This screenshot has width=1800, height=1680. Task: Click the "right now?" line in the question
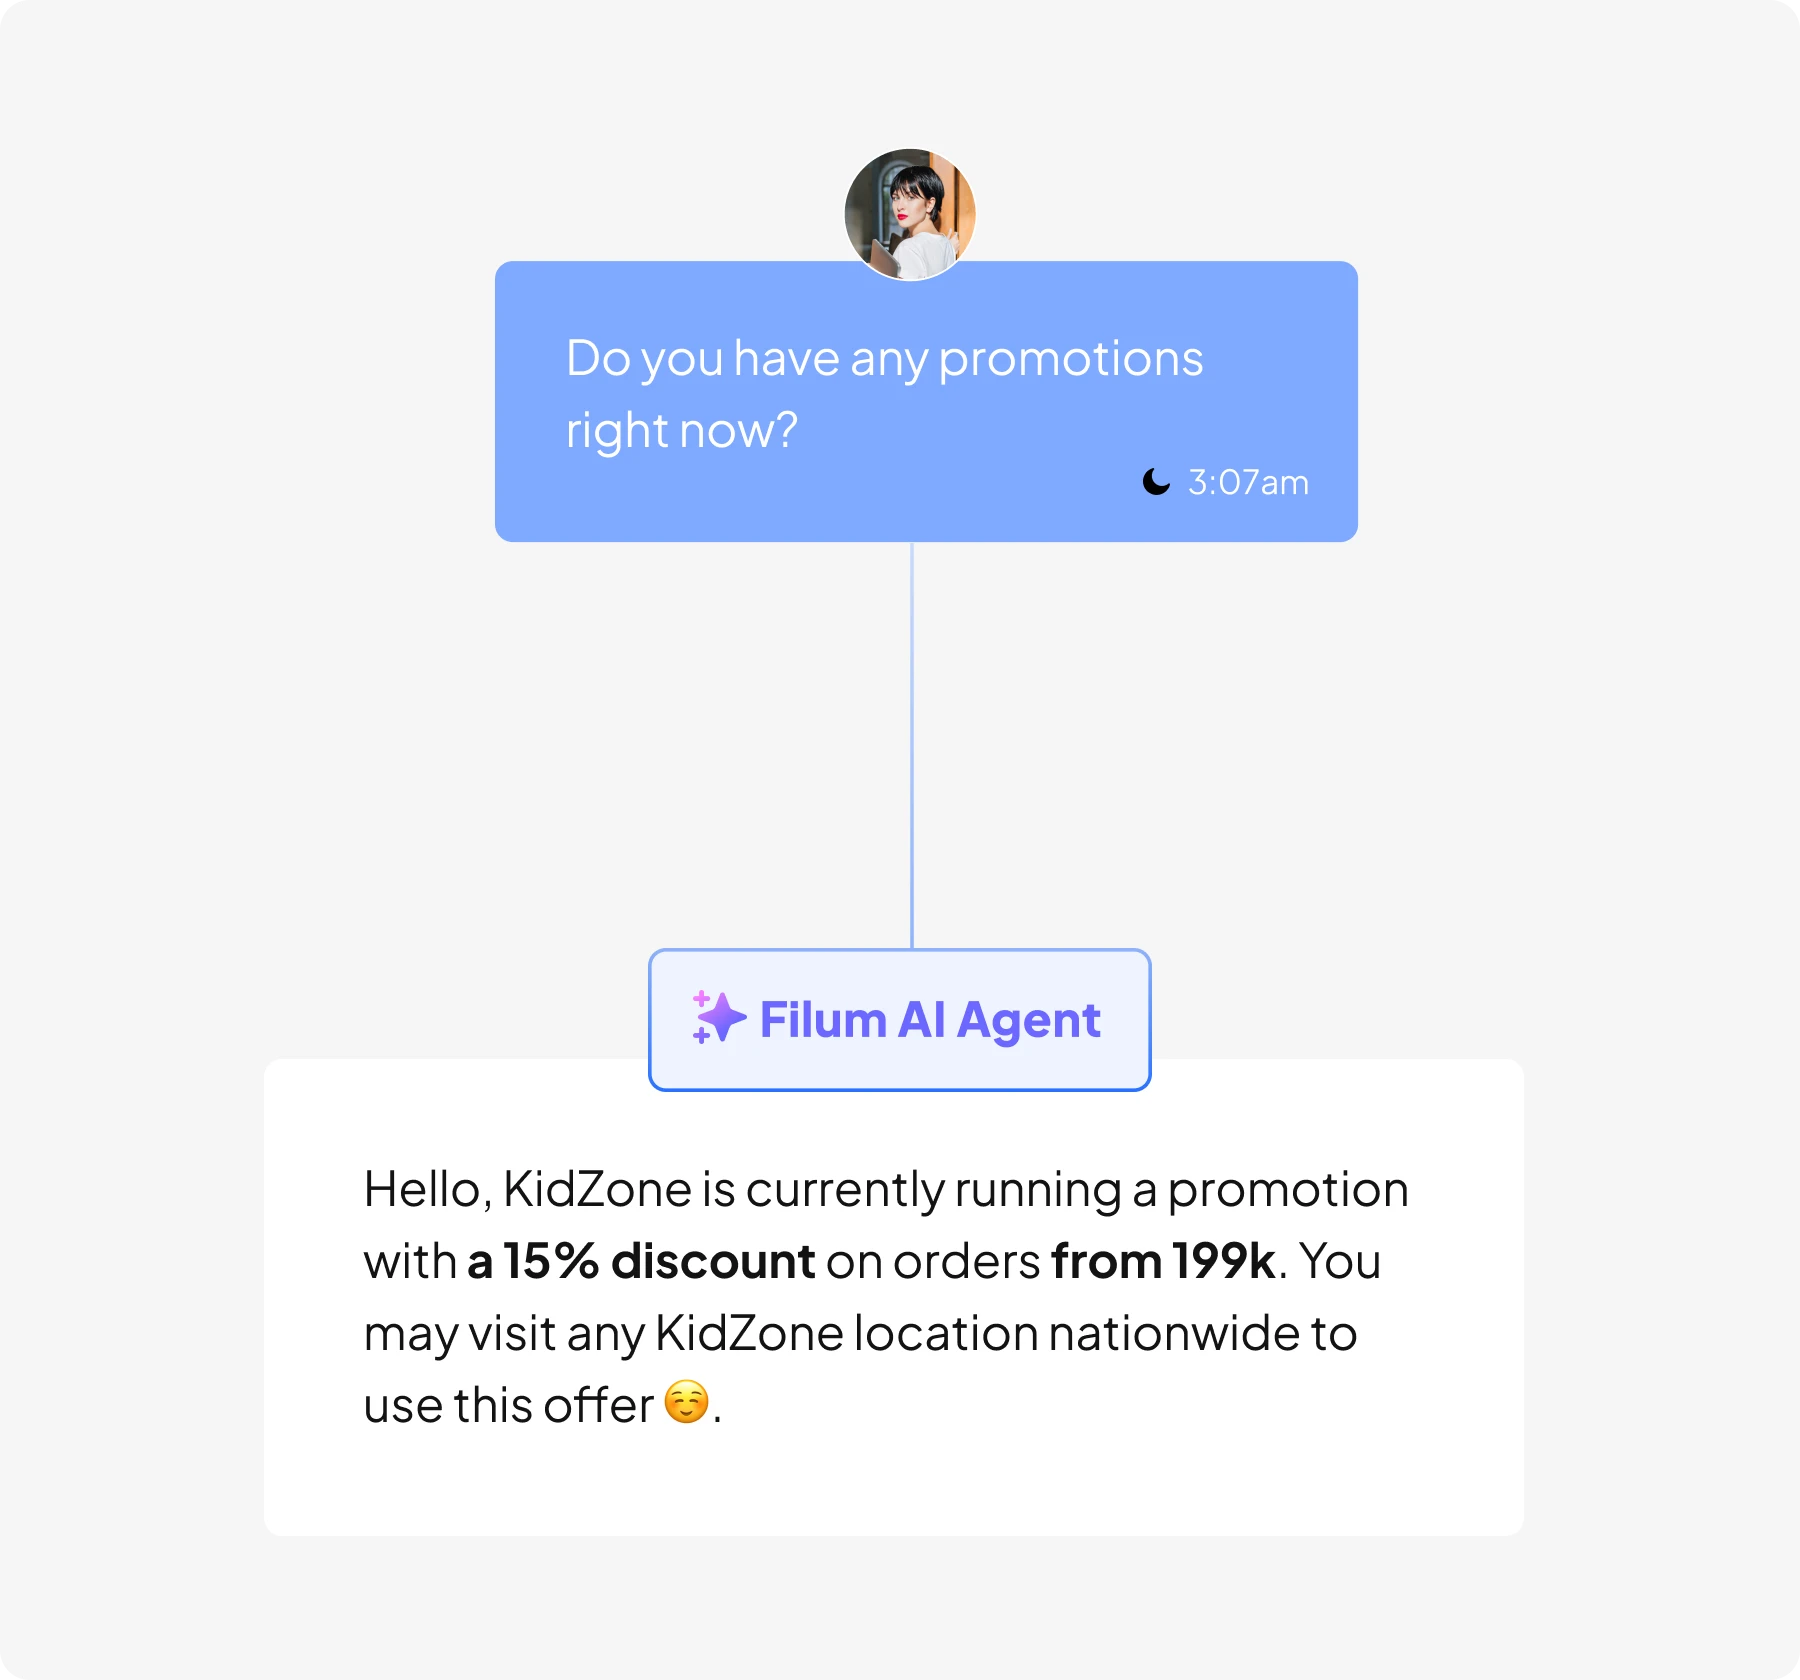(x=681, y=431)
